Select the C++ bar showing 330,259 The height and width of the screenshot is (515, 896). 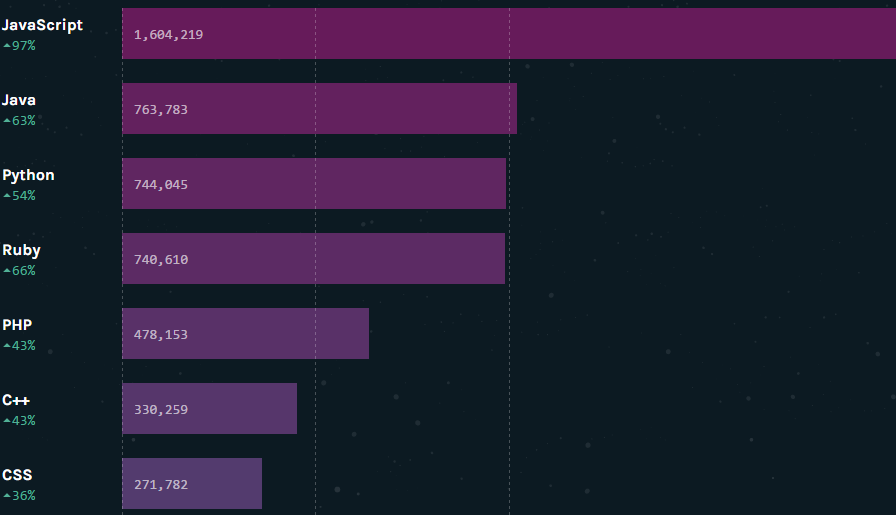[x=209, y=408]
